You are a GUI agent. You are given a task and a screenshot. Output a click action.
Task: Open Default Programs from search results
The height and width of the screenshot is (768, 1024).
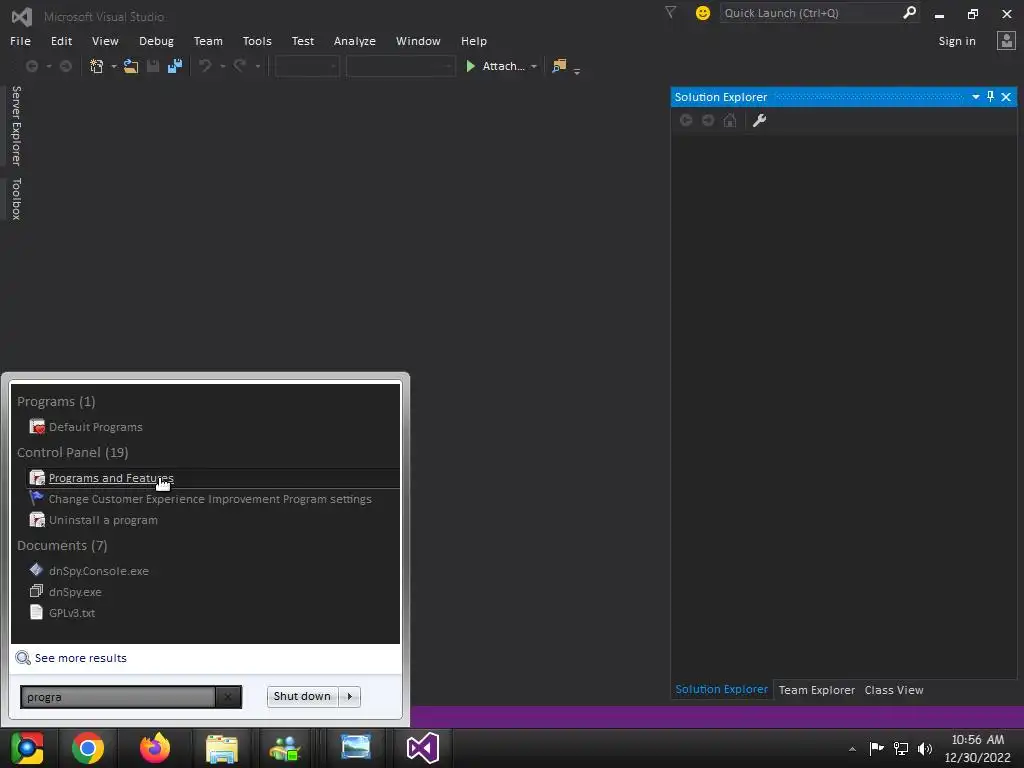[95, 427]
